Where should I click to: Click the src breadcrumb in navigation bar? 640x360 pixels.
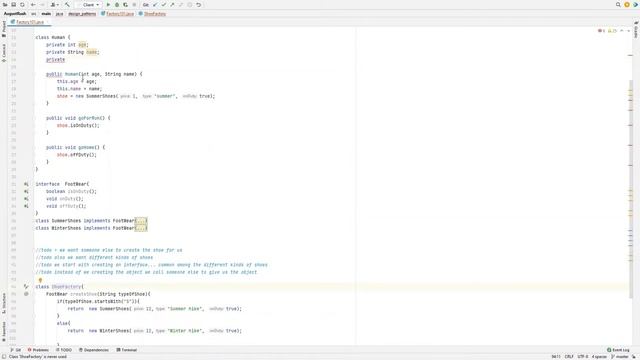tap(34, 13)
